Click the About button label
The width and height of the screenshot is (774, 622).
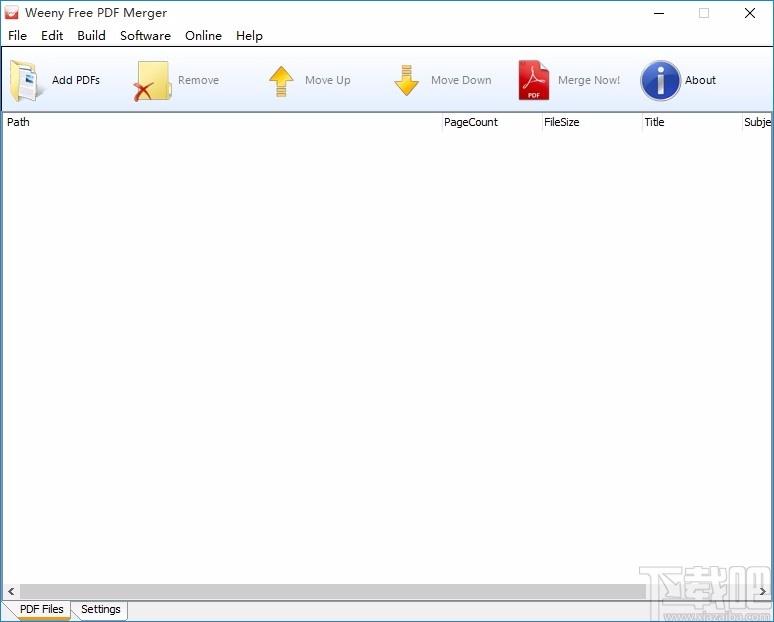[700, 80]
